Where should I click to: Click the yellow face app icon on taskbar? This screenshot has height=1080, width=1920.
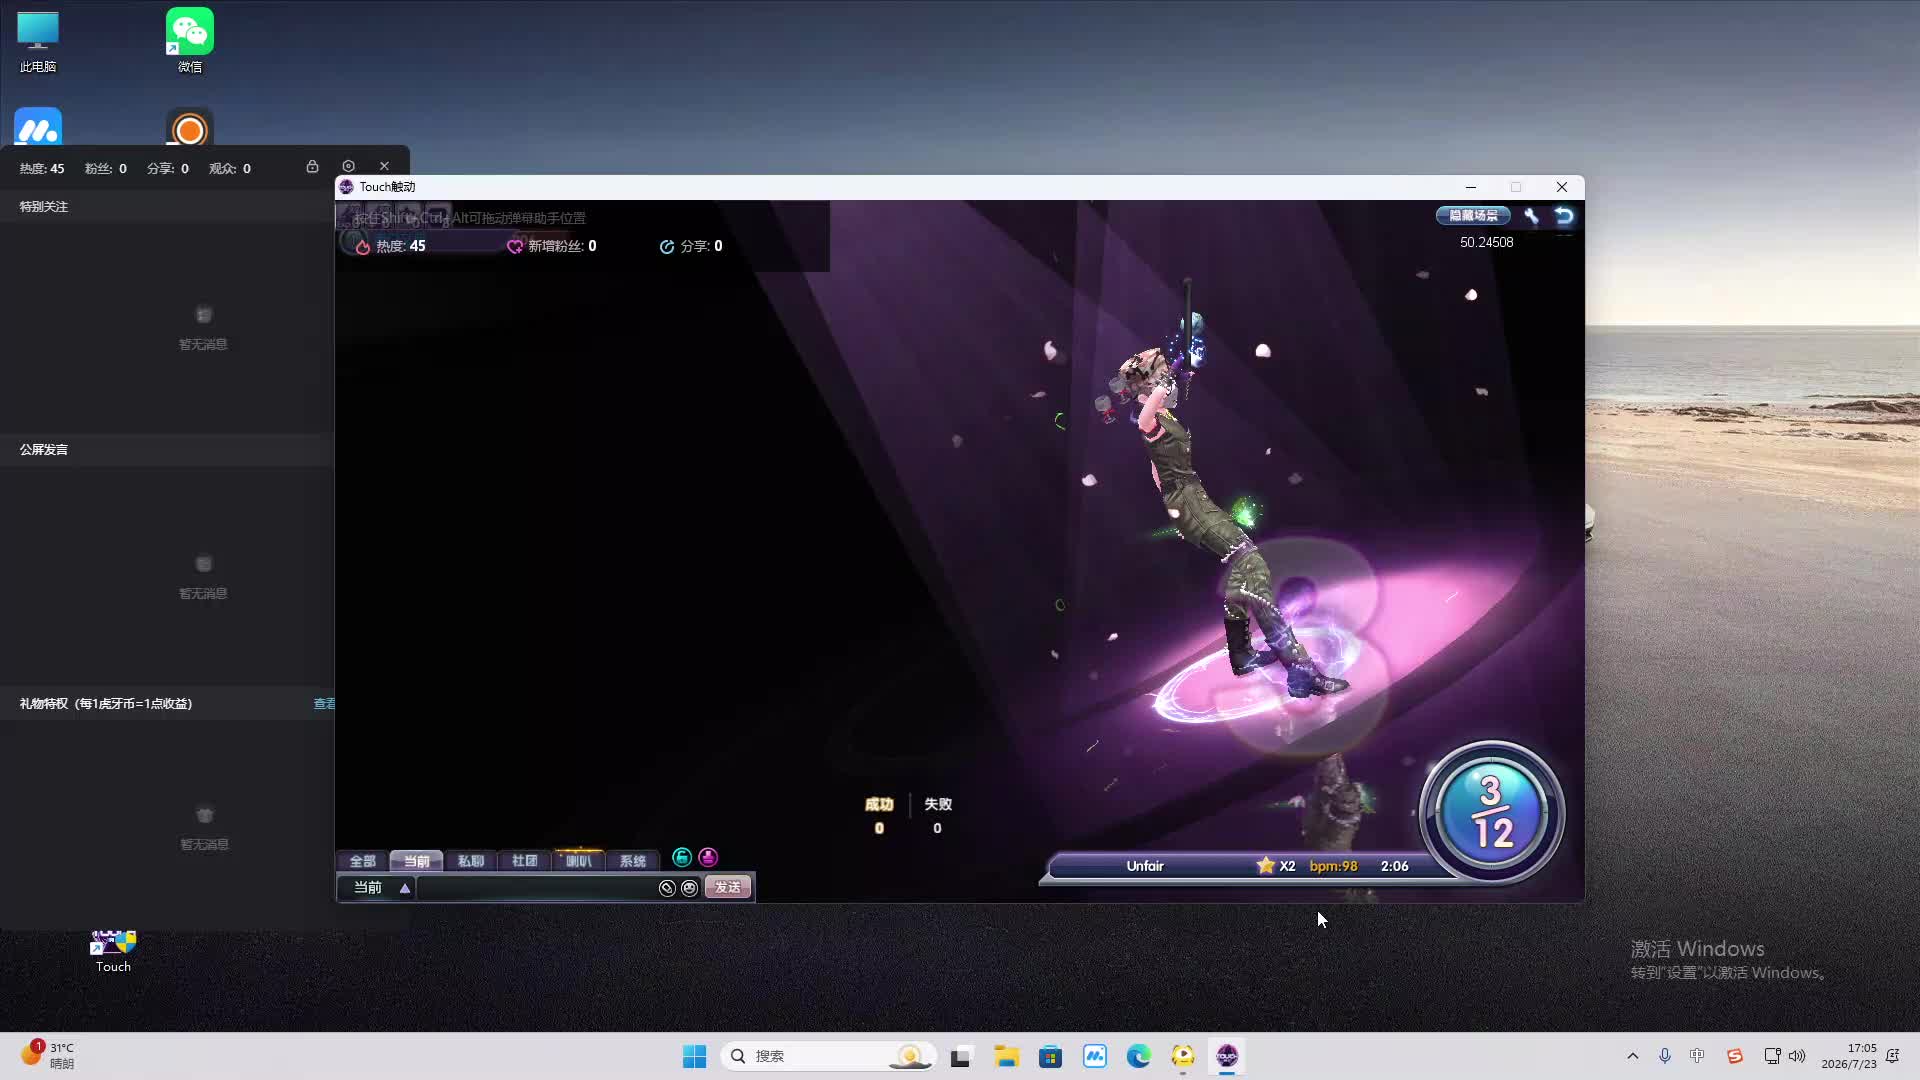click(x=1183, y=1056)
